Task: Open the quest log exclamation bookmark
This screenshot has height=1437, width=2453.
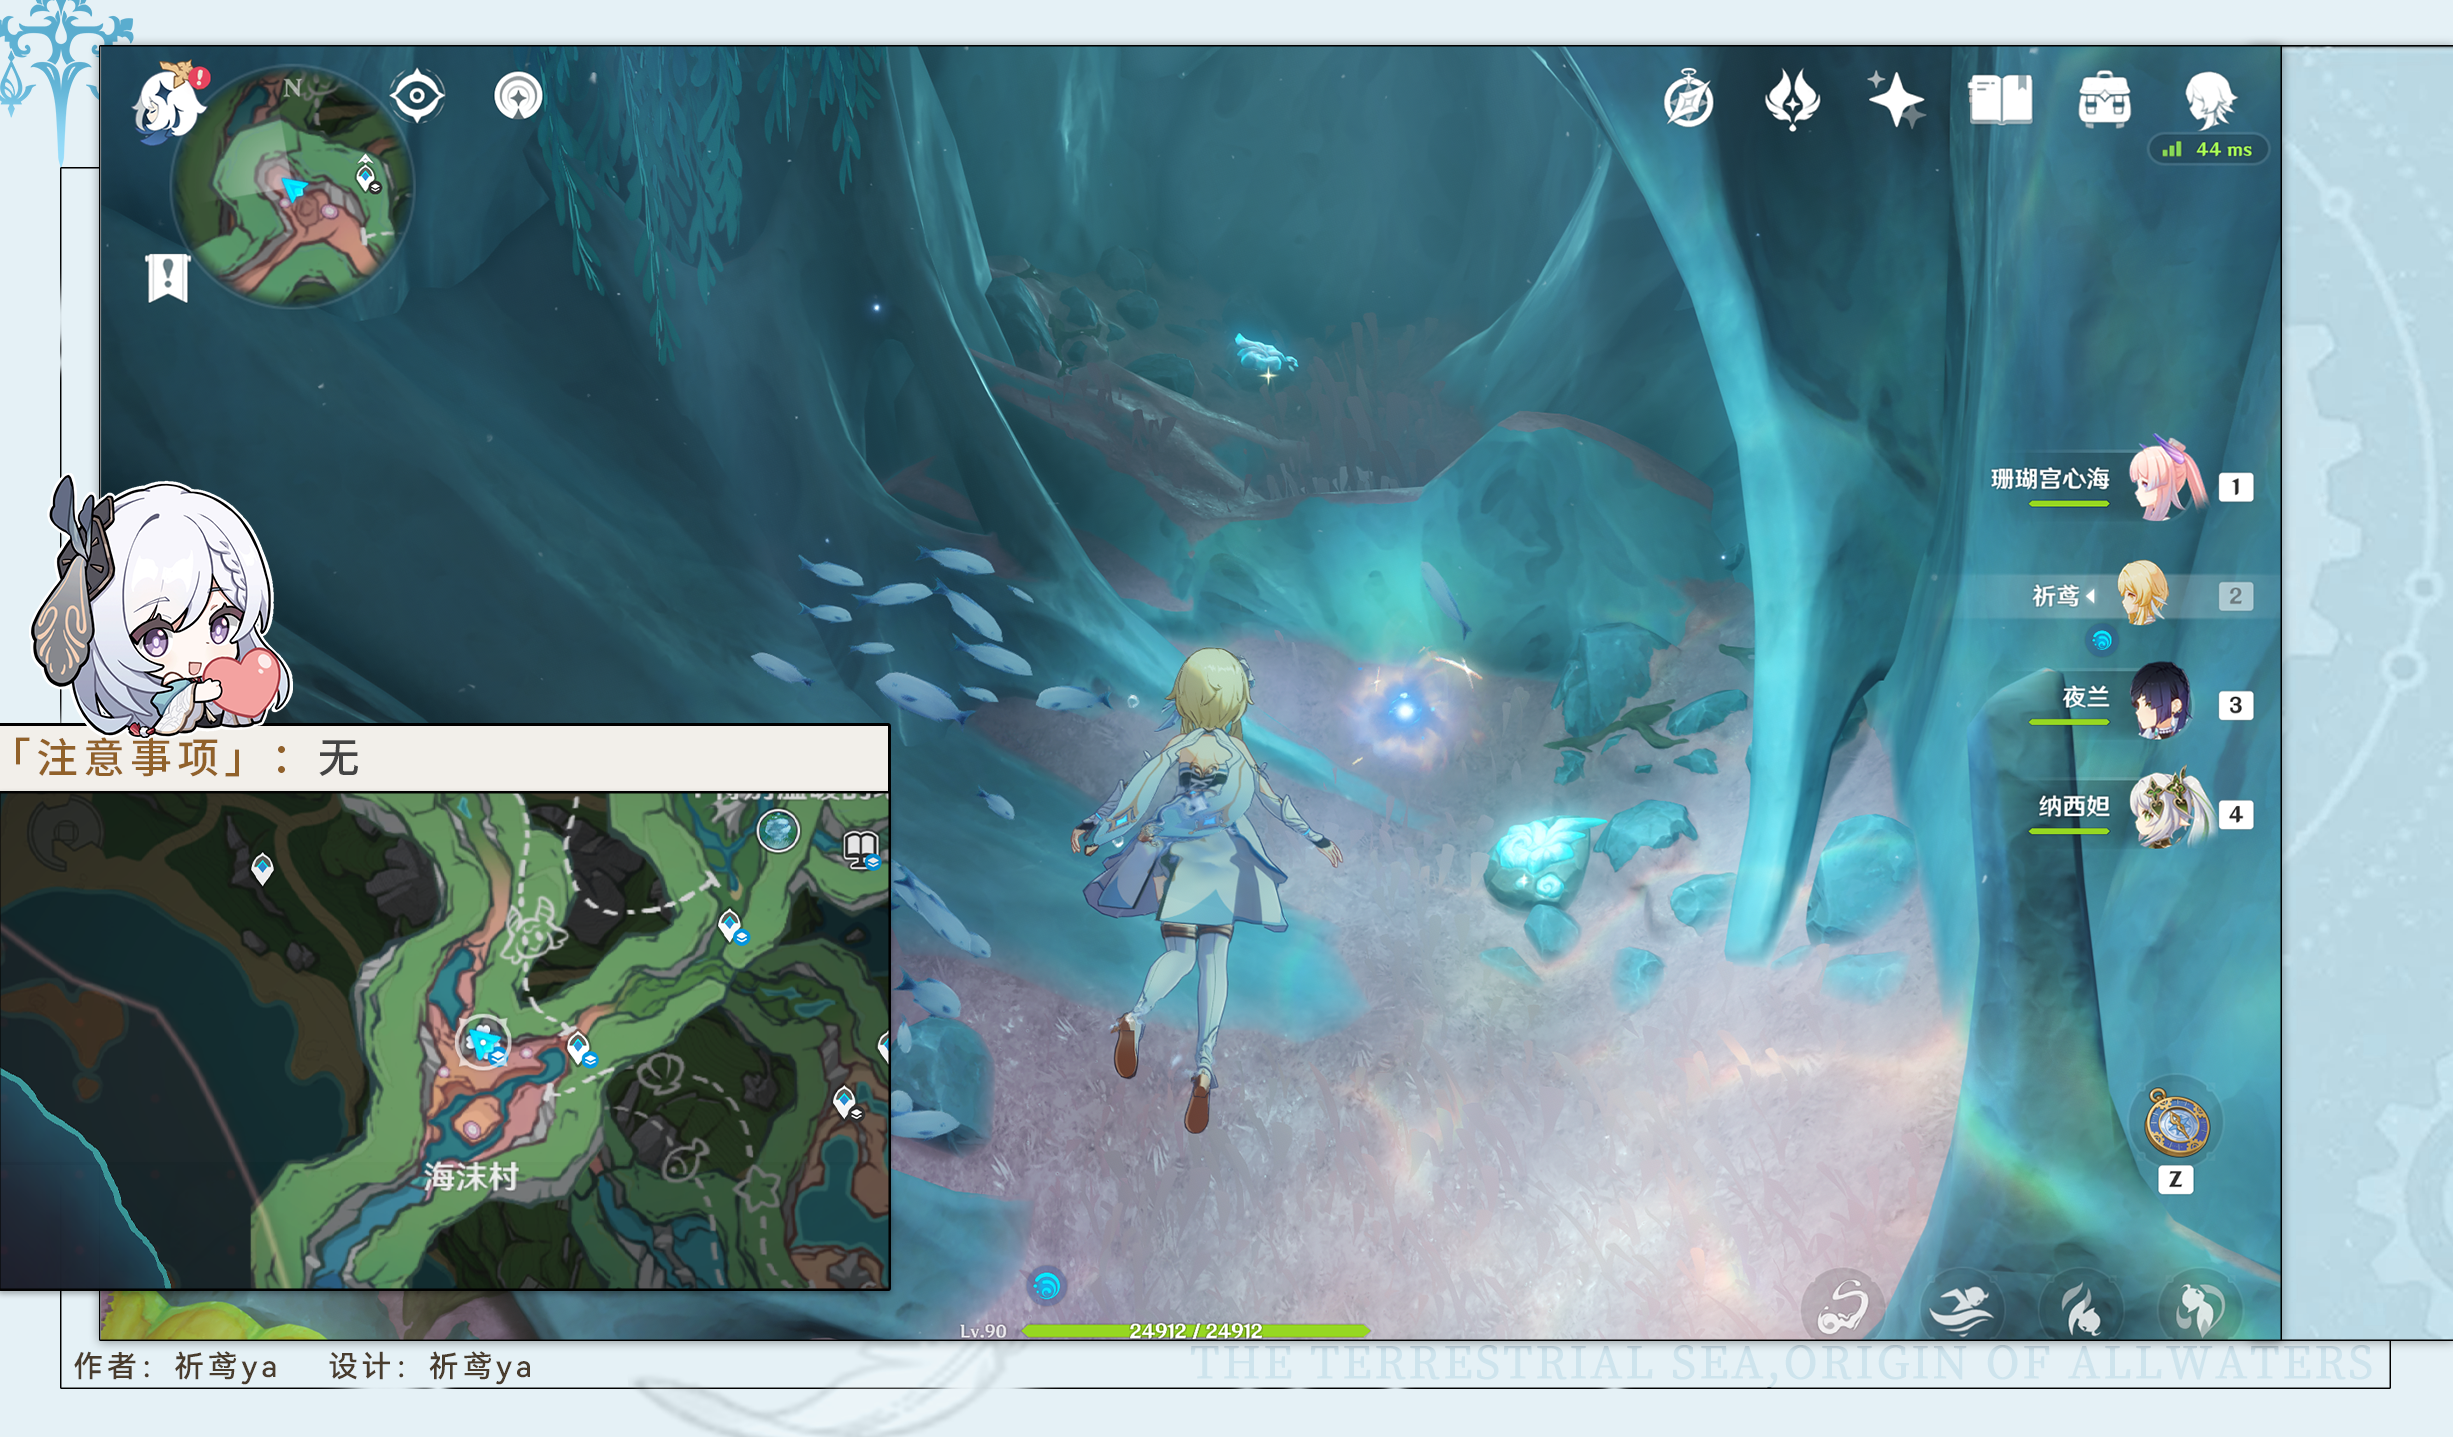Action: pos(167,277)
